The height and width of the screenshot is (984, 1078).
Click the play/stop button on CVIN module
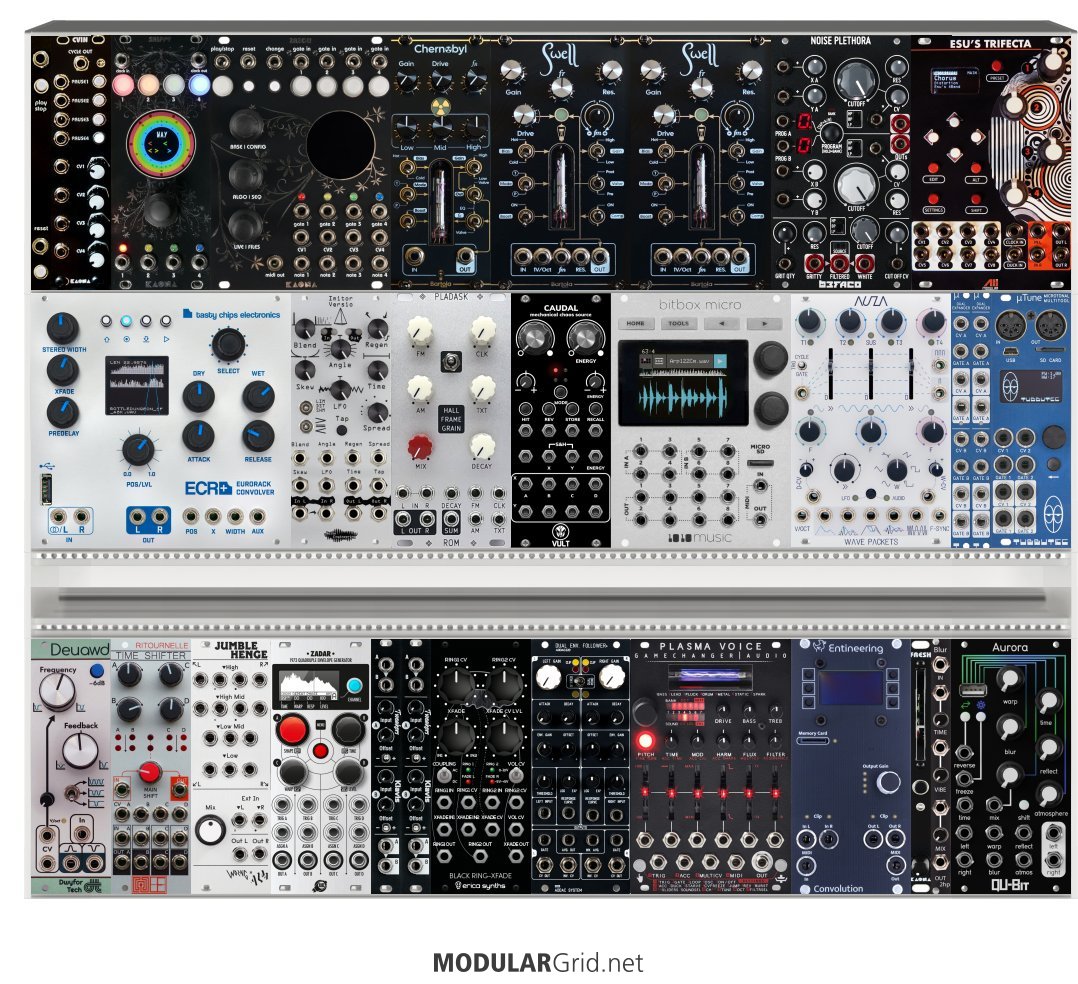click(x=41, y=85)
